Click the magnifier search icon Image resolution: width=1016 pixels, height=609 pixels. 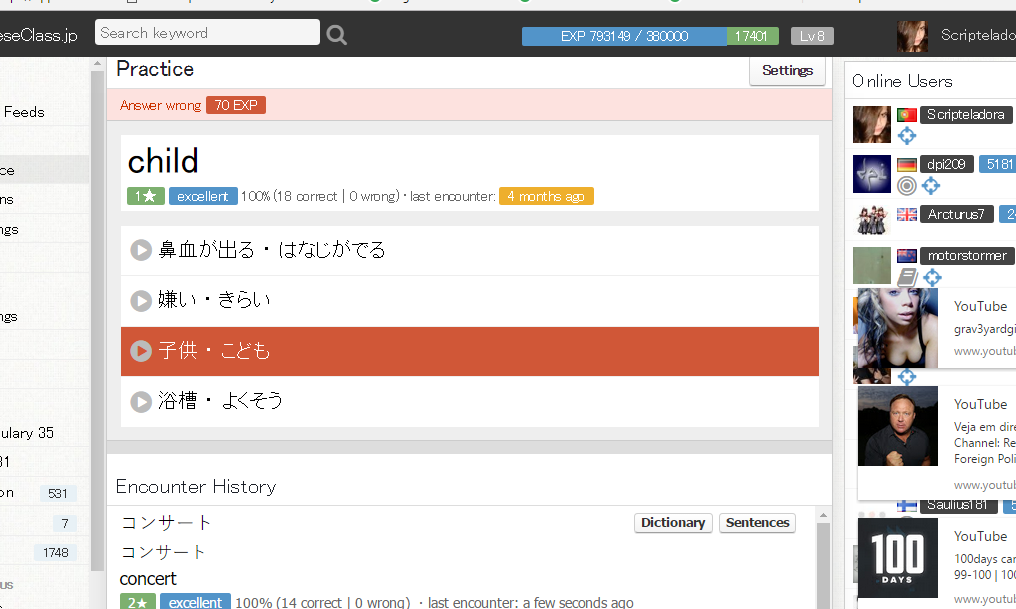[337, 36]
